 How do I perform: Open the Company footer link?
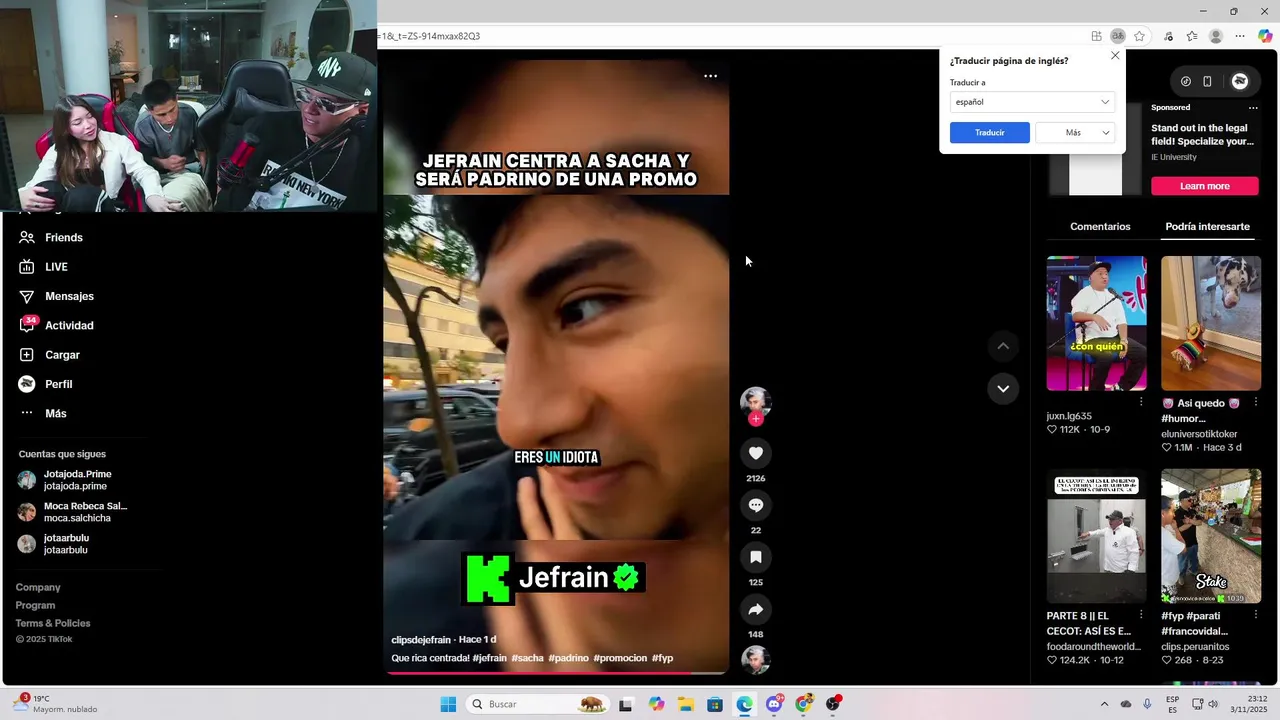[x=38, y=587]
